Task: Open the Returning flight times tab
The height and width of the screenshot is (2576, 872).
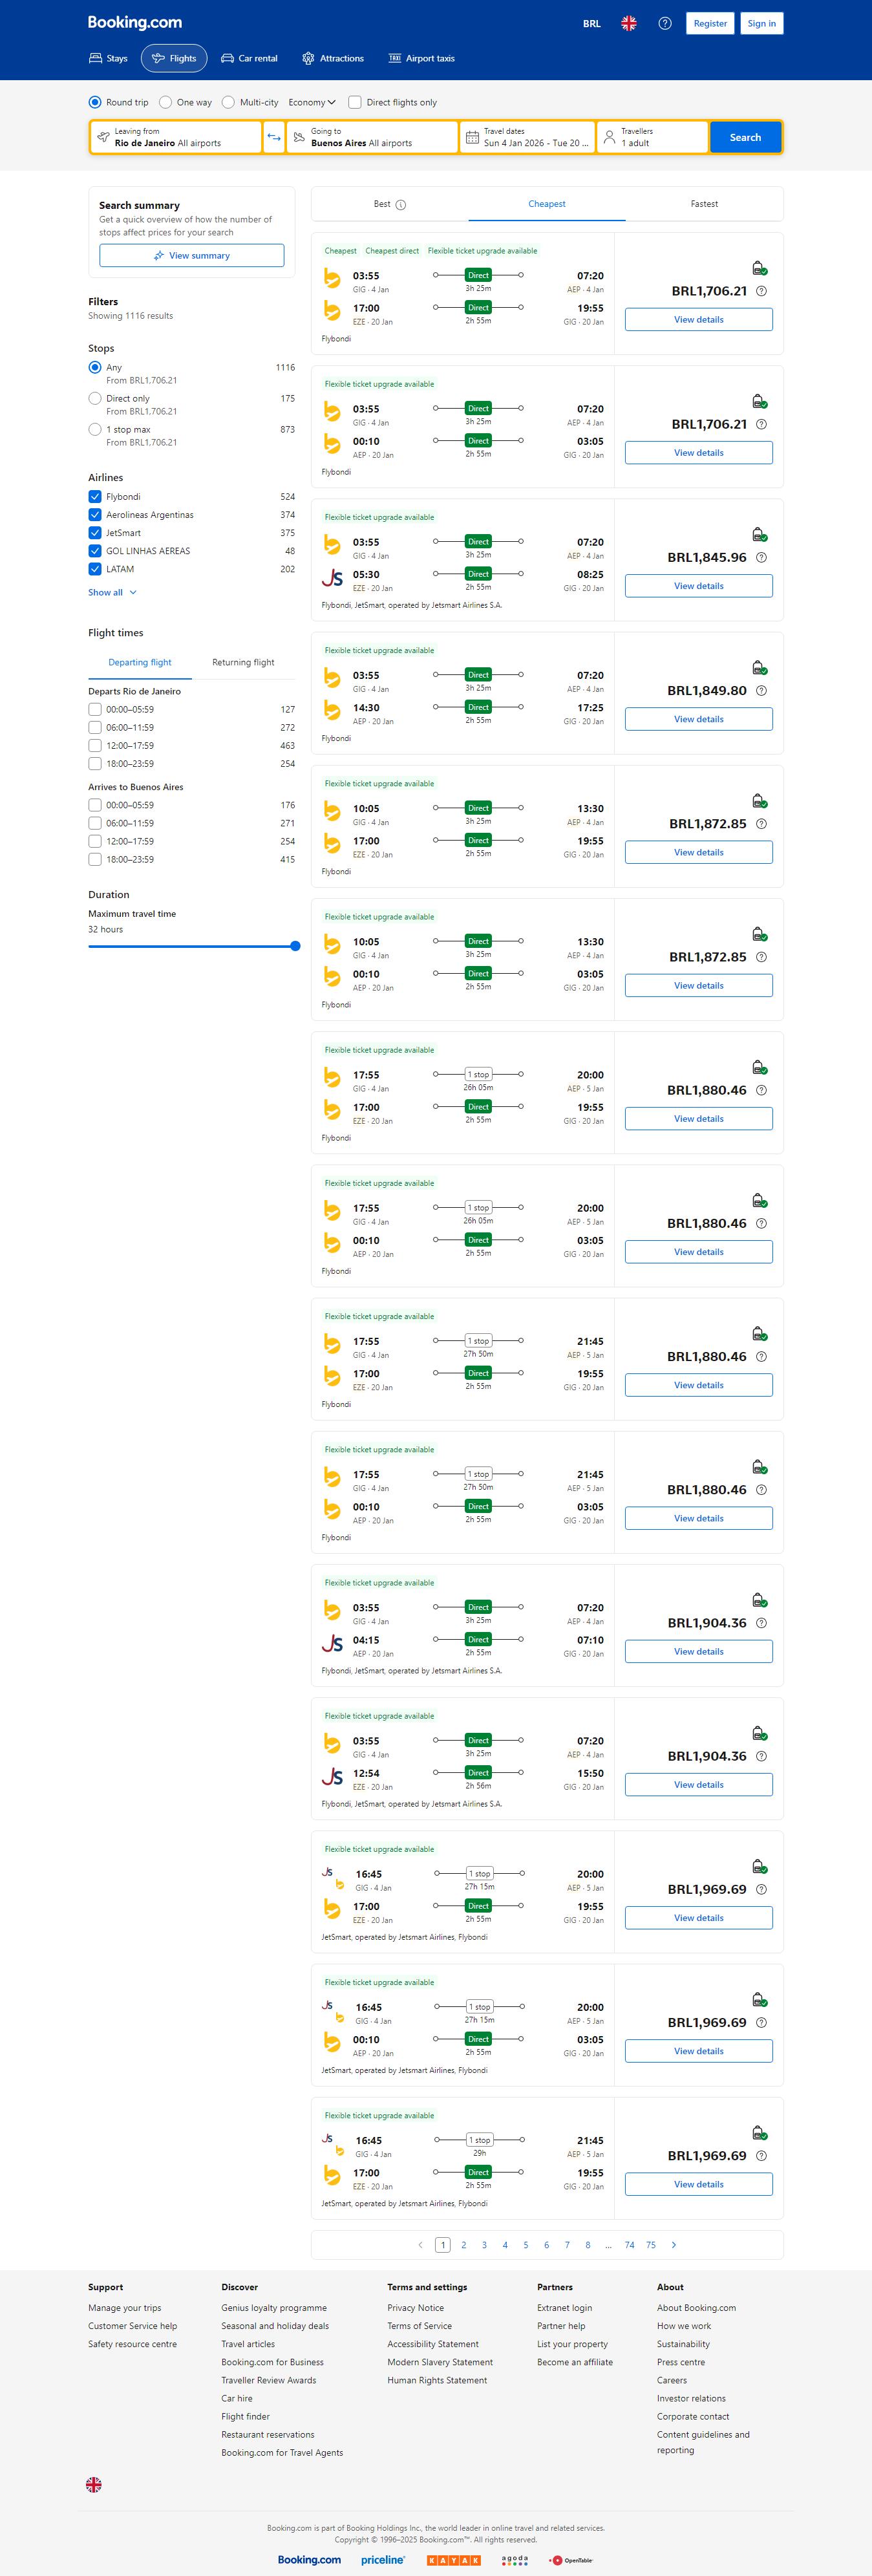Action: pyautogui.click(x=243, y=662)
